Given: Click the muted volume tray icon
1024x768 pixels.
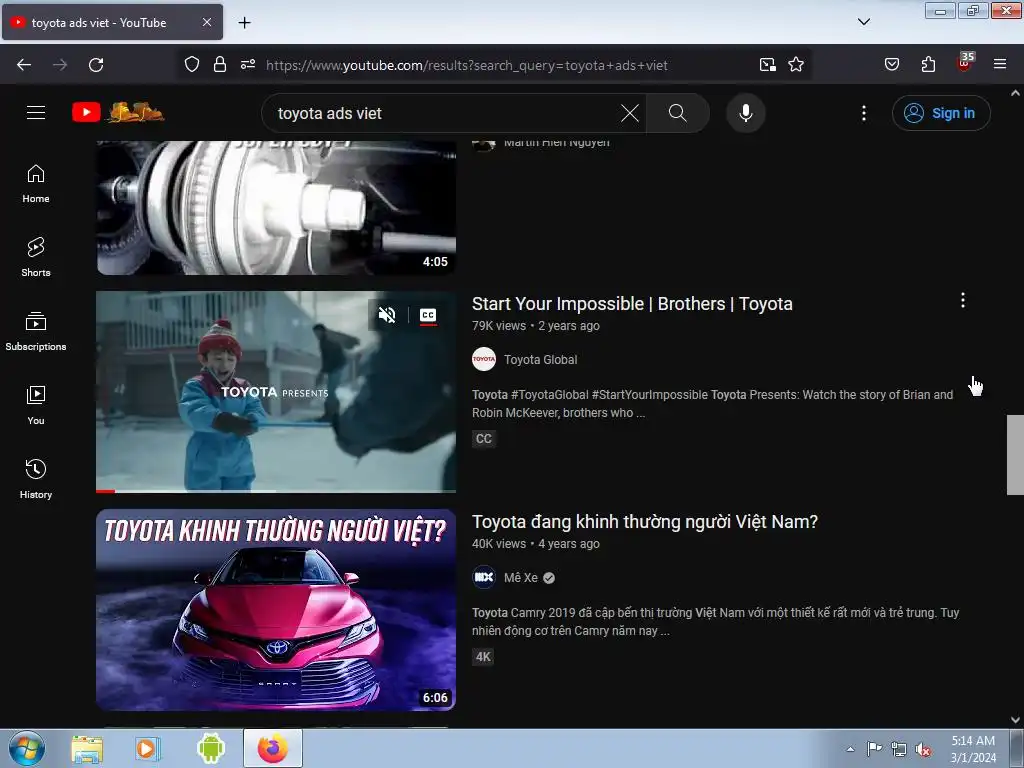Looking at the screenshot, I should [922, 749].
